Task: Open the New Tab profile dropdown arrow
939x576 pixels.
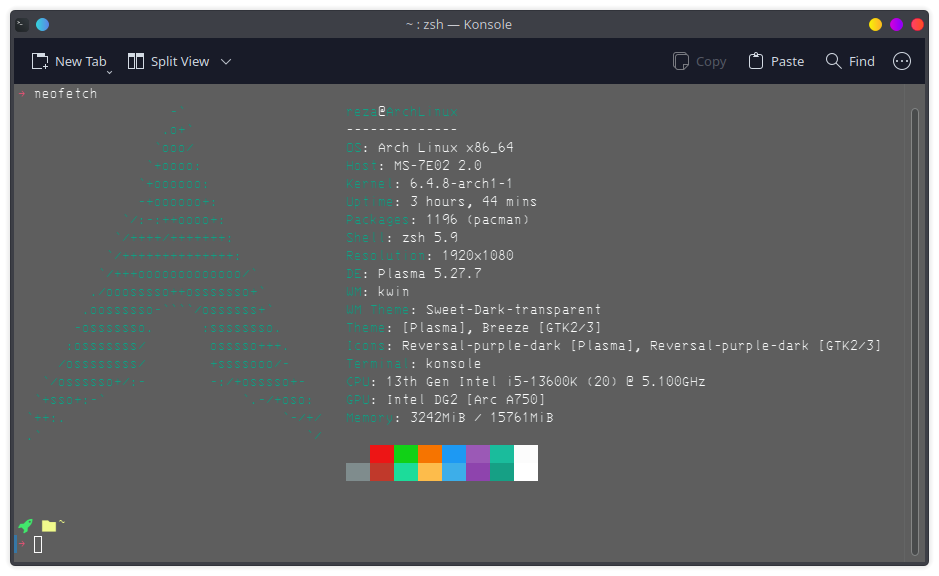Action: (109, 72)
